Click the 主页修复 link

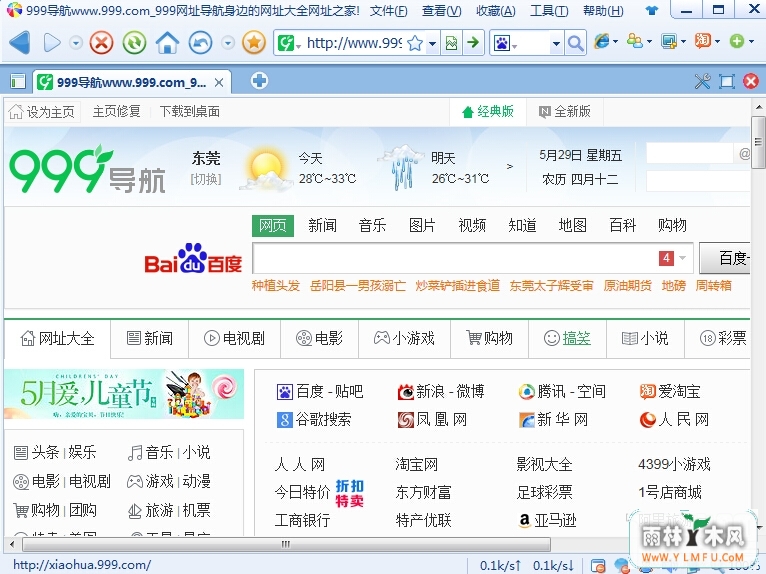click(x=117, y=112)
